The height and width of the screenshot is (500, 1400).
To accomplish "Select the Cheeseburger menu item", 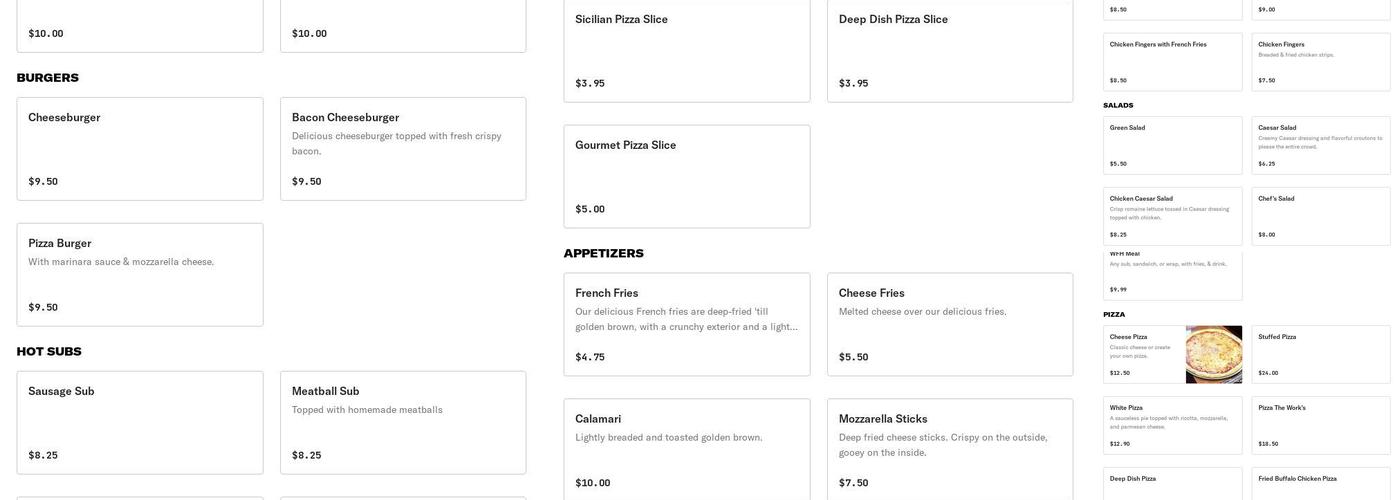I will (x=140, y=148).
